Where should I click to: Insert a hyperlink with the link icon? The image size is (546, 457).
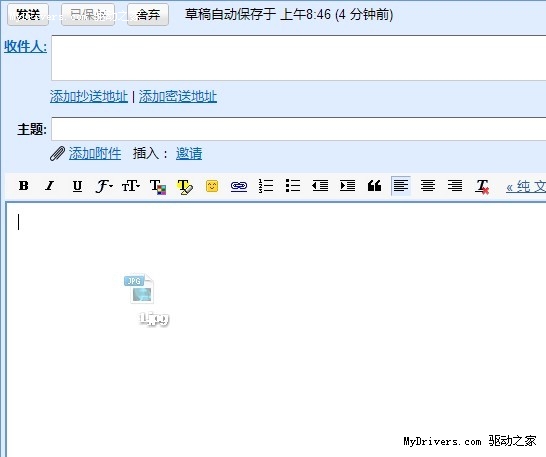tap(239, 186)
